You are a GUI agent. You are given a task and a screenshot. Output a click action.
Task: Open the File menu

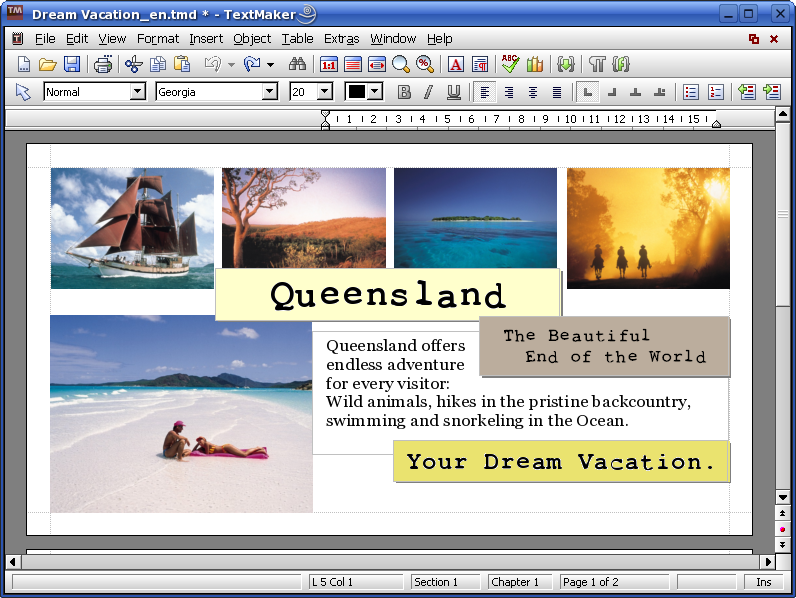pos(45,39)
